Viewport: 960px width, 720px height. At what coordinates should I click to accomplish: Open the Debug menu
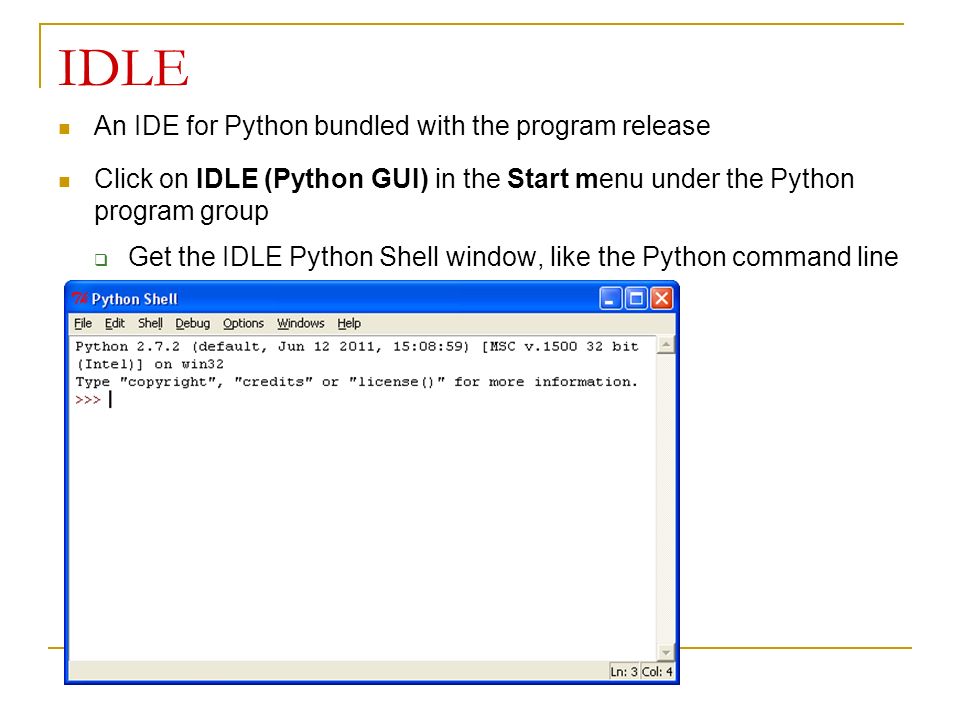click(x=192, y=323)
